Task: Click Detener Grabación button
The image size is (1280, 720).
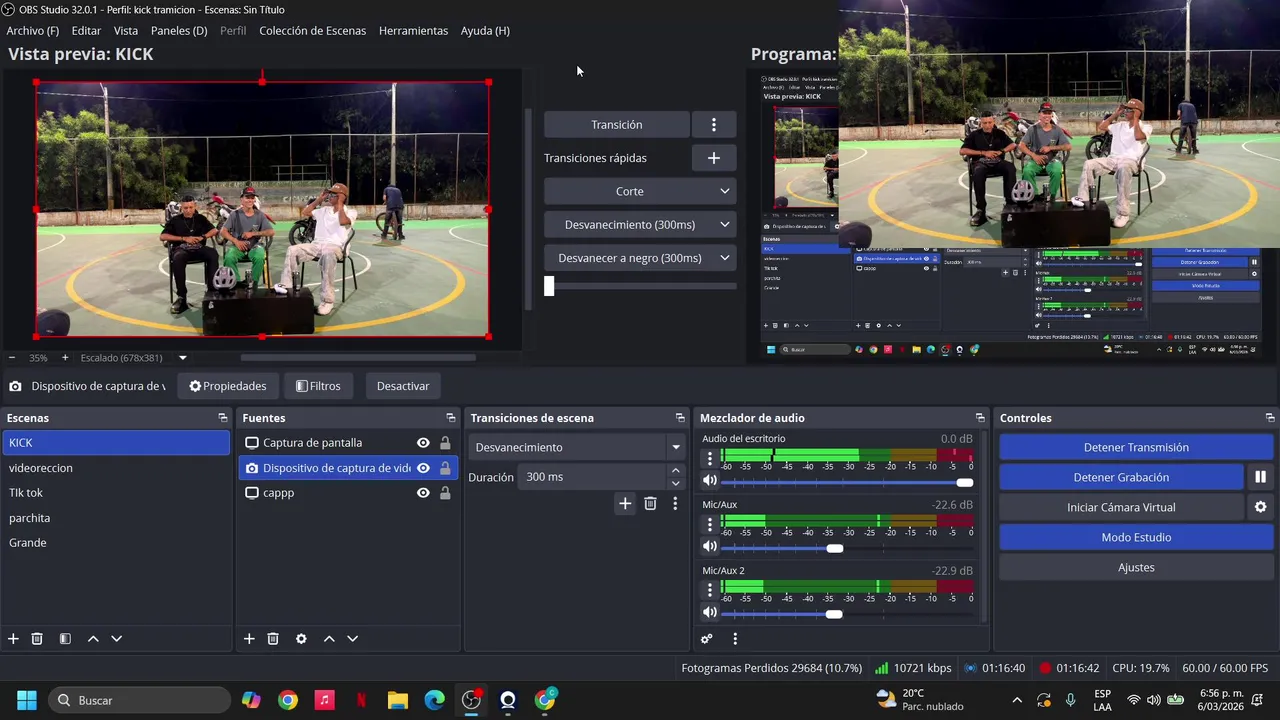Action: [x=1121, y=477]
